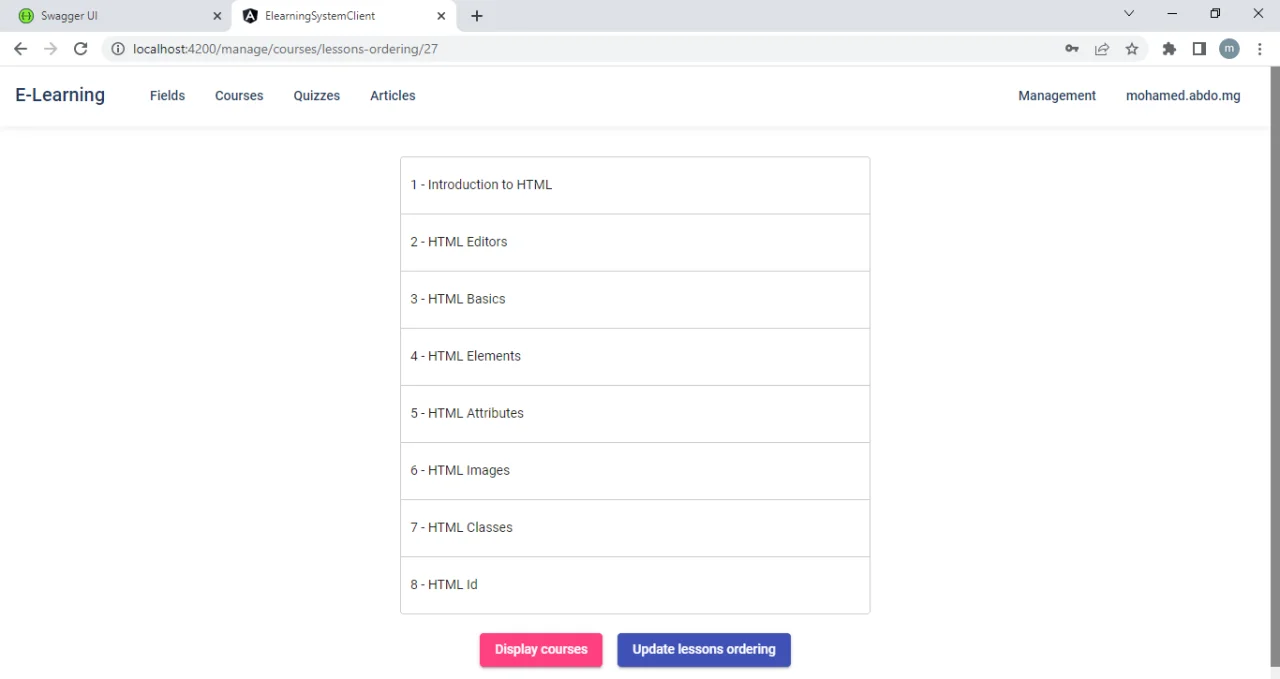
Task: Open the Extensions puzzle icon
Action: click(x=1169, y=49)
